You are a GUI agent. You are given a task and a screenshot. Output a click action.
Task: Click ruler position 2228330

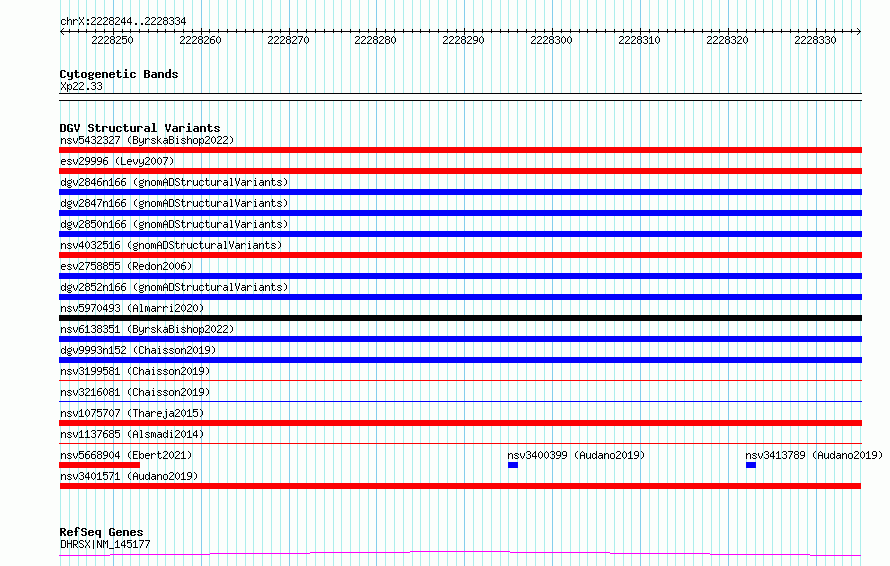point(815,40)
